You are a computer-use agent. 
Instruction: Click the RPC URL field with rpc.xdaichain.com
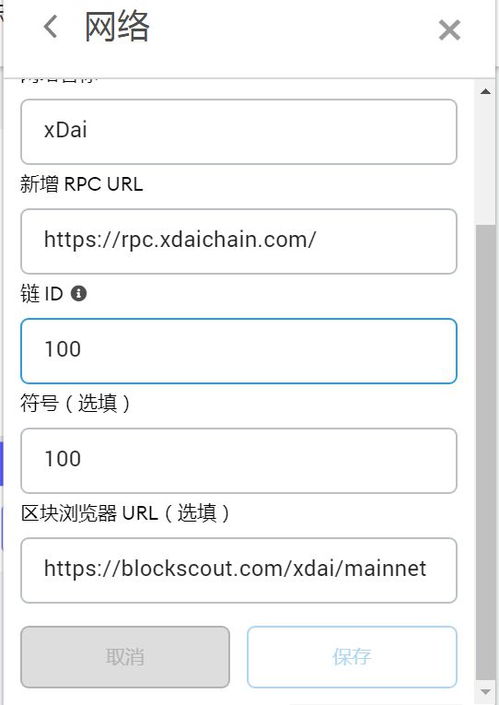pyautogui.click(x=239, y=241)
